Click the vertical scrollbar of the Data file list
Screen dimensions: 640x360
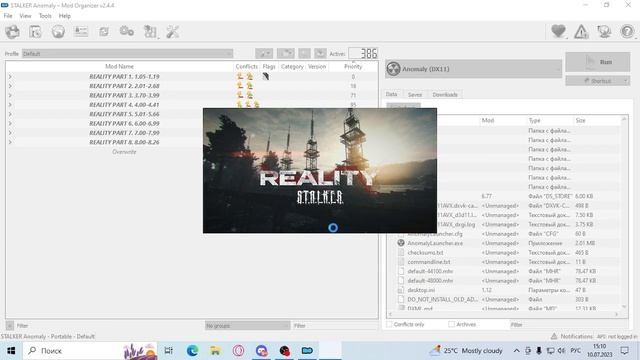tap(624, 212)
